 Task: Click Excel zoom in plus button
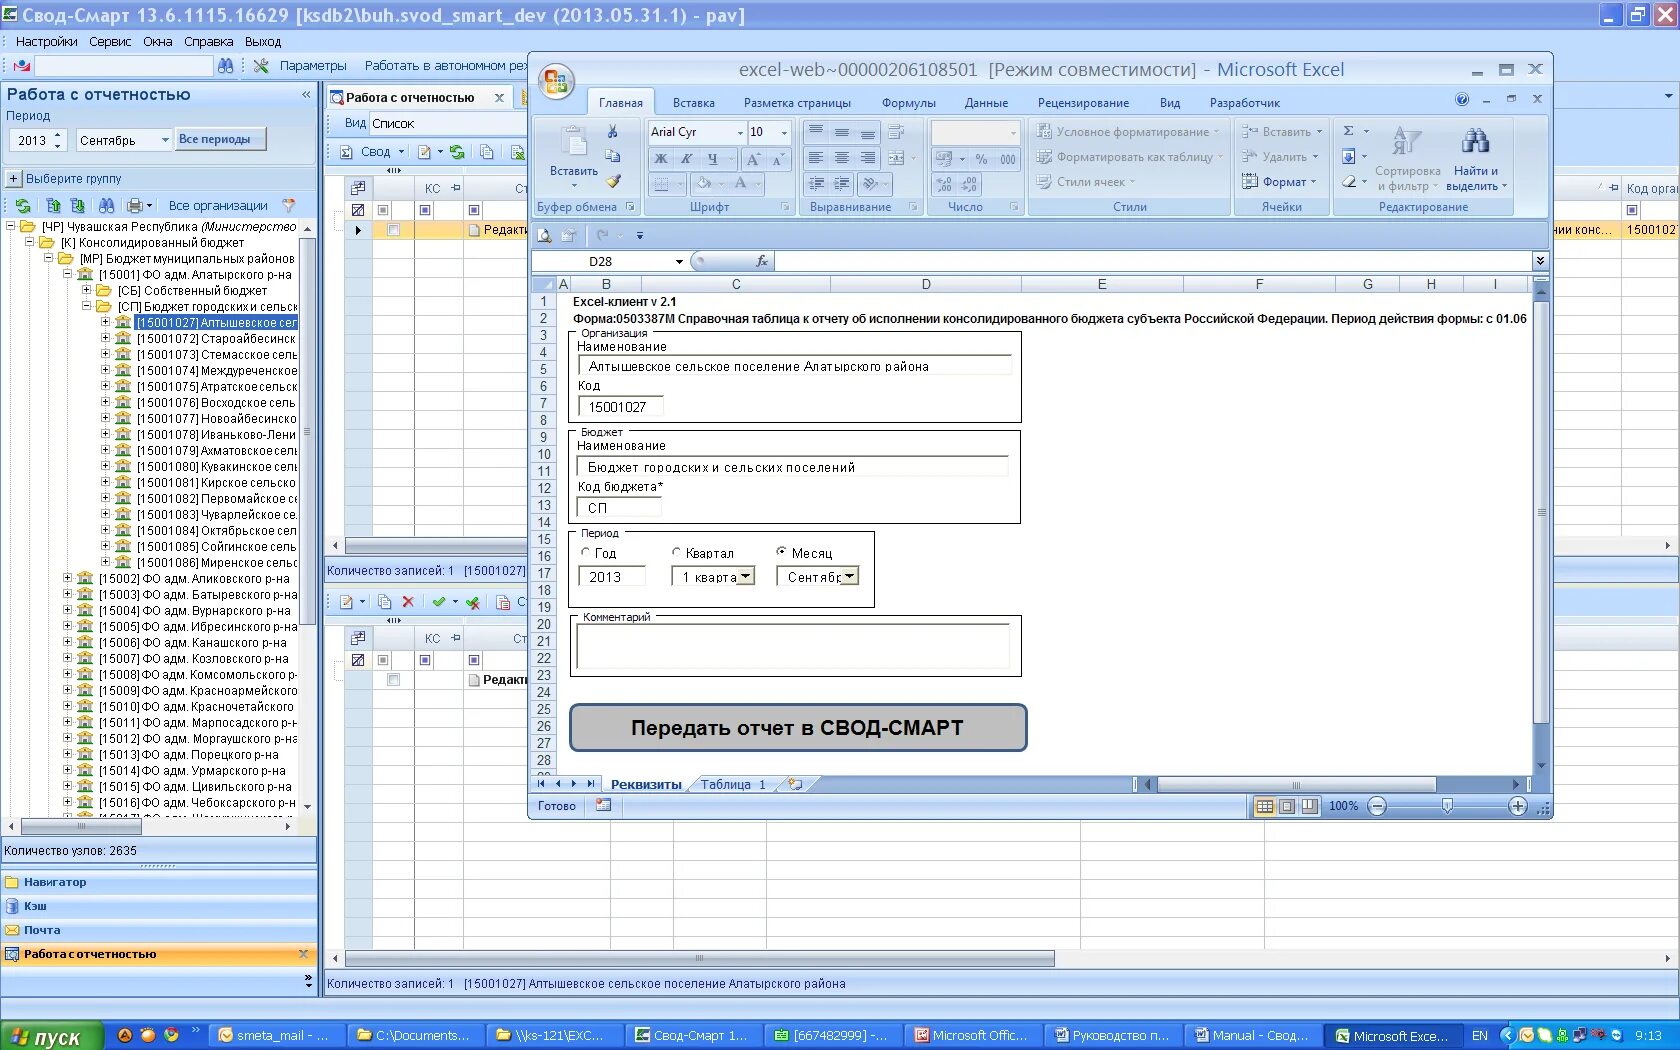(1517, 806)
